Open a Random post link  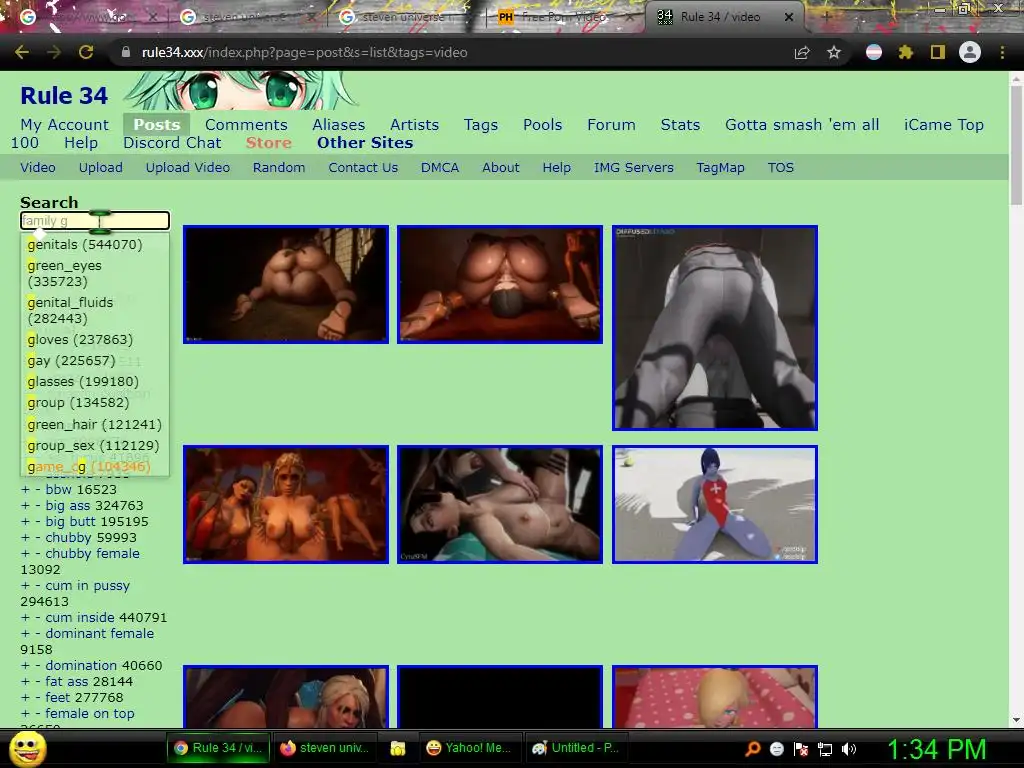(x=279, y=168)
